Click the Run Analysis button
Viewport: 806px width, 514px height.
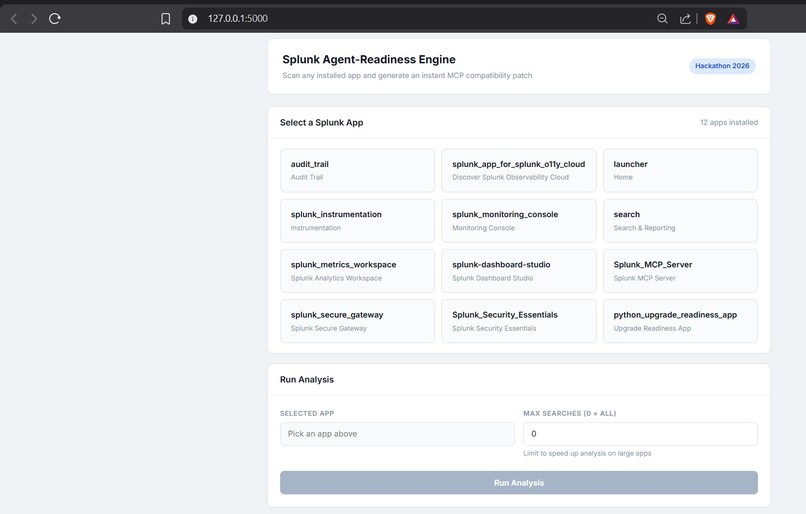(x=519, y=483)
